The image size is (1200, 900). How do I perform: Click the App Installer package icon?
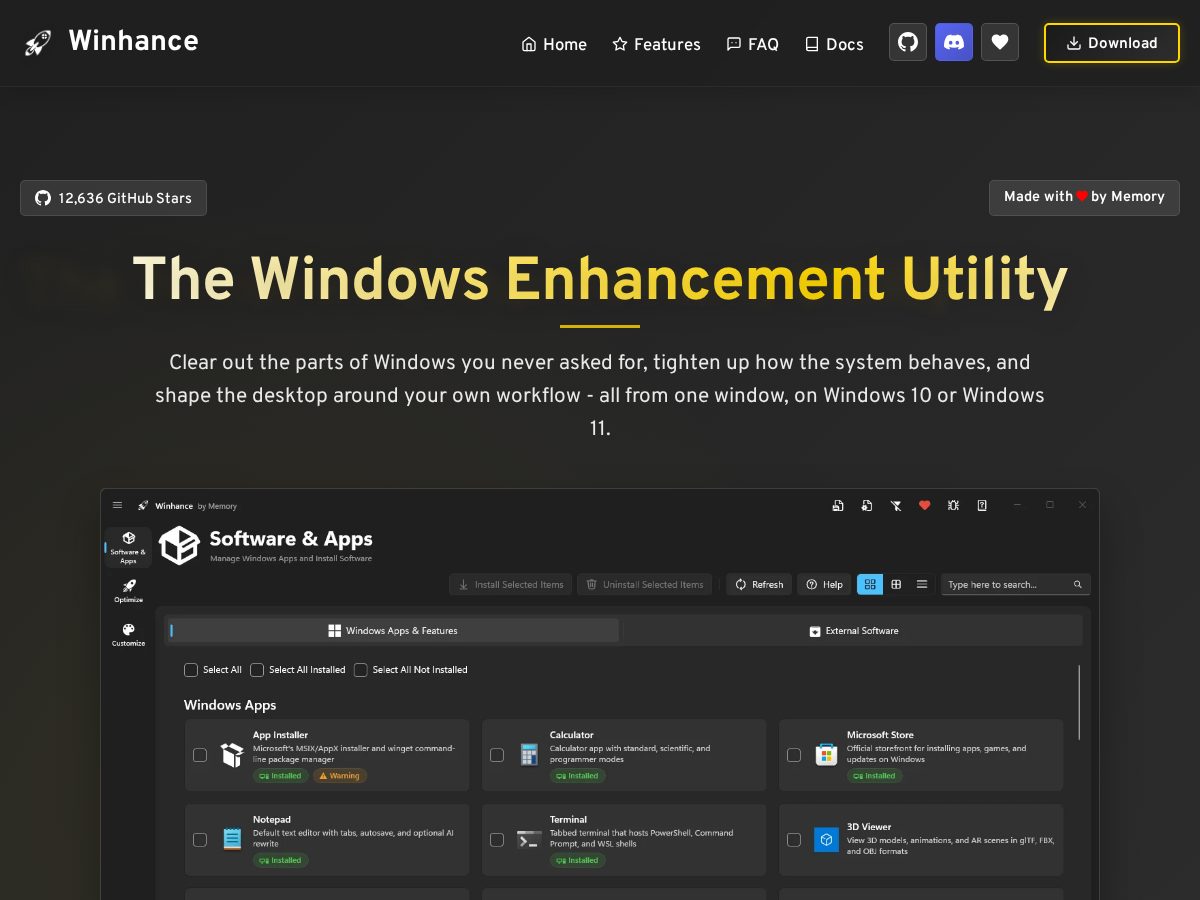click(x=232, y=755)
